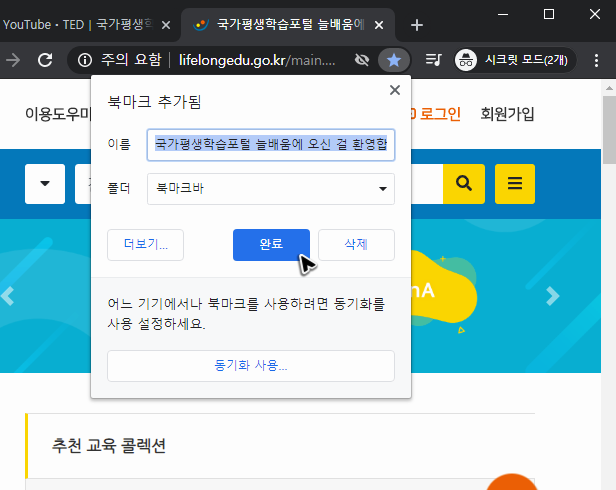
Task: Reload the page with the refresh icon
Action: (x=45, y=60)
